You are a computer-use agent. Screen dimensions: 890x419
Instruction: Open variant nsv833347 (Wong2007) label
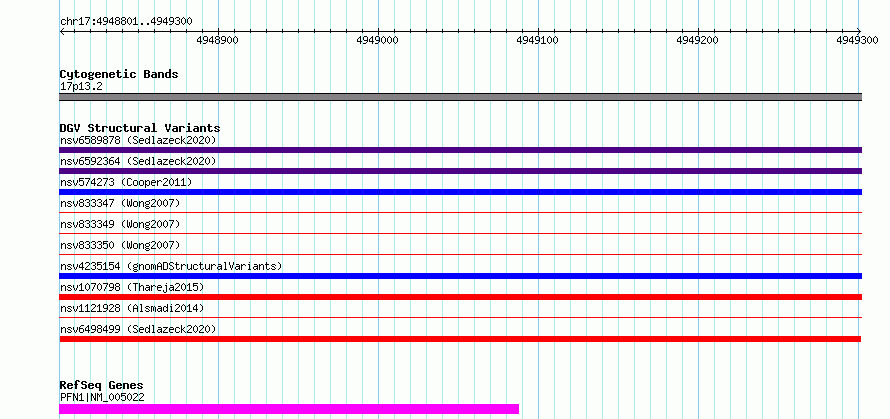(120, 203)
